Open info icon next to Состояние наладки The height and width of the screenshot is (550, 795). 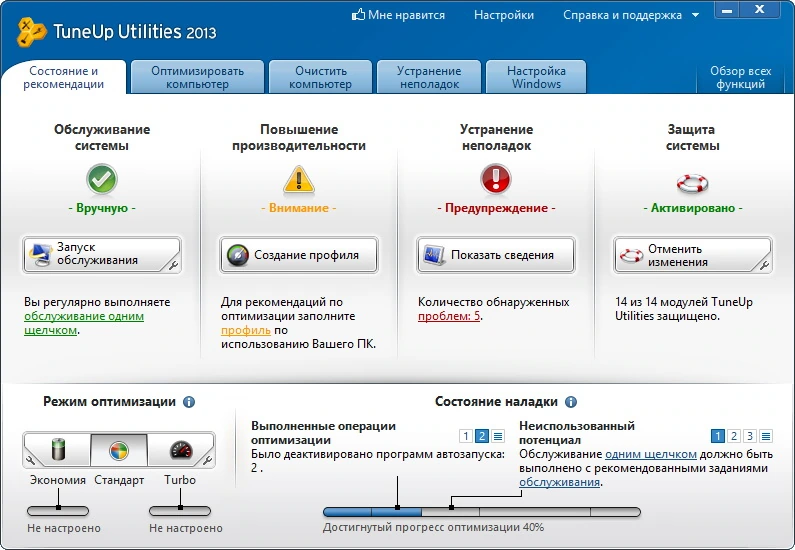571,402
